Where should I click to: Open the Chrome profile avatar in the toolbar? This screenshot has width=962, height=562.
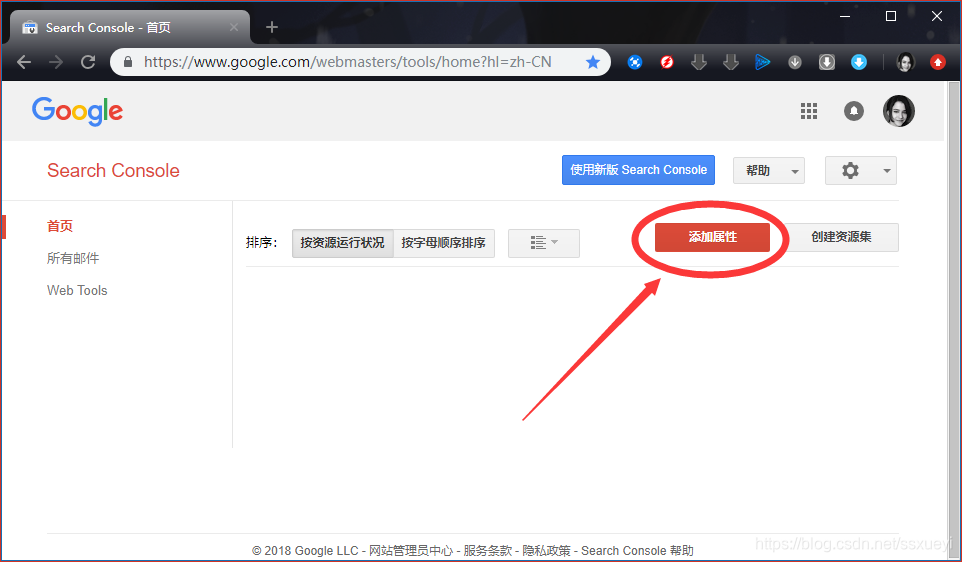(x=906, y=62)
